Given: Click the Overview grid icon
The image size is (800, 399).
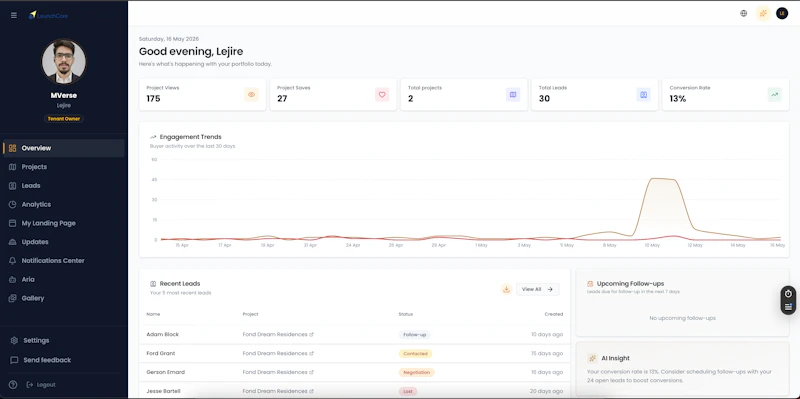Looking at the screenshot, I should (12, 148).
